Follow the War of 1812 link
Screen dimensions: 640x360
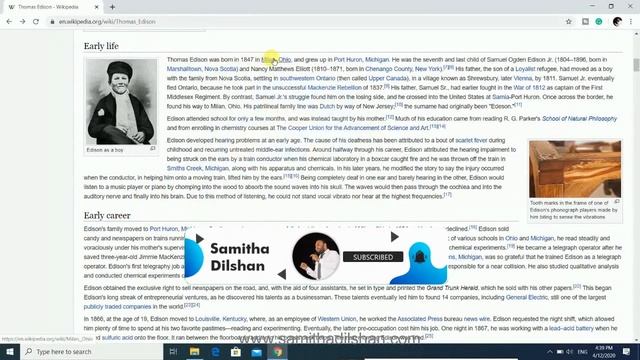pos(529,88)
